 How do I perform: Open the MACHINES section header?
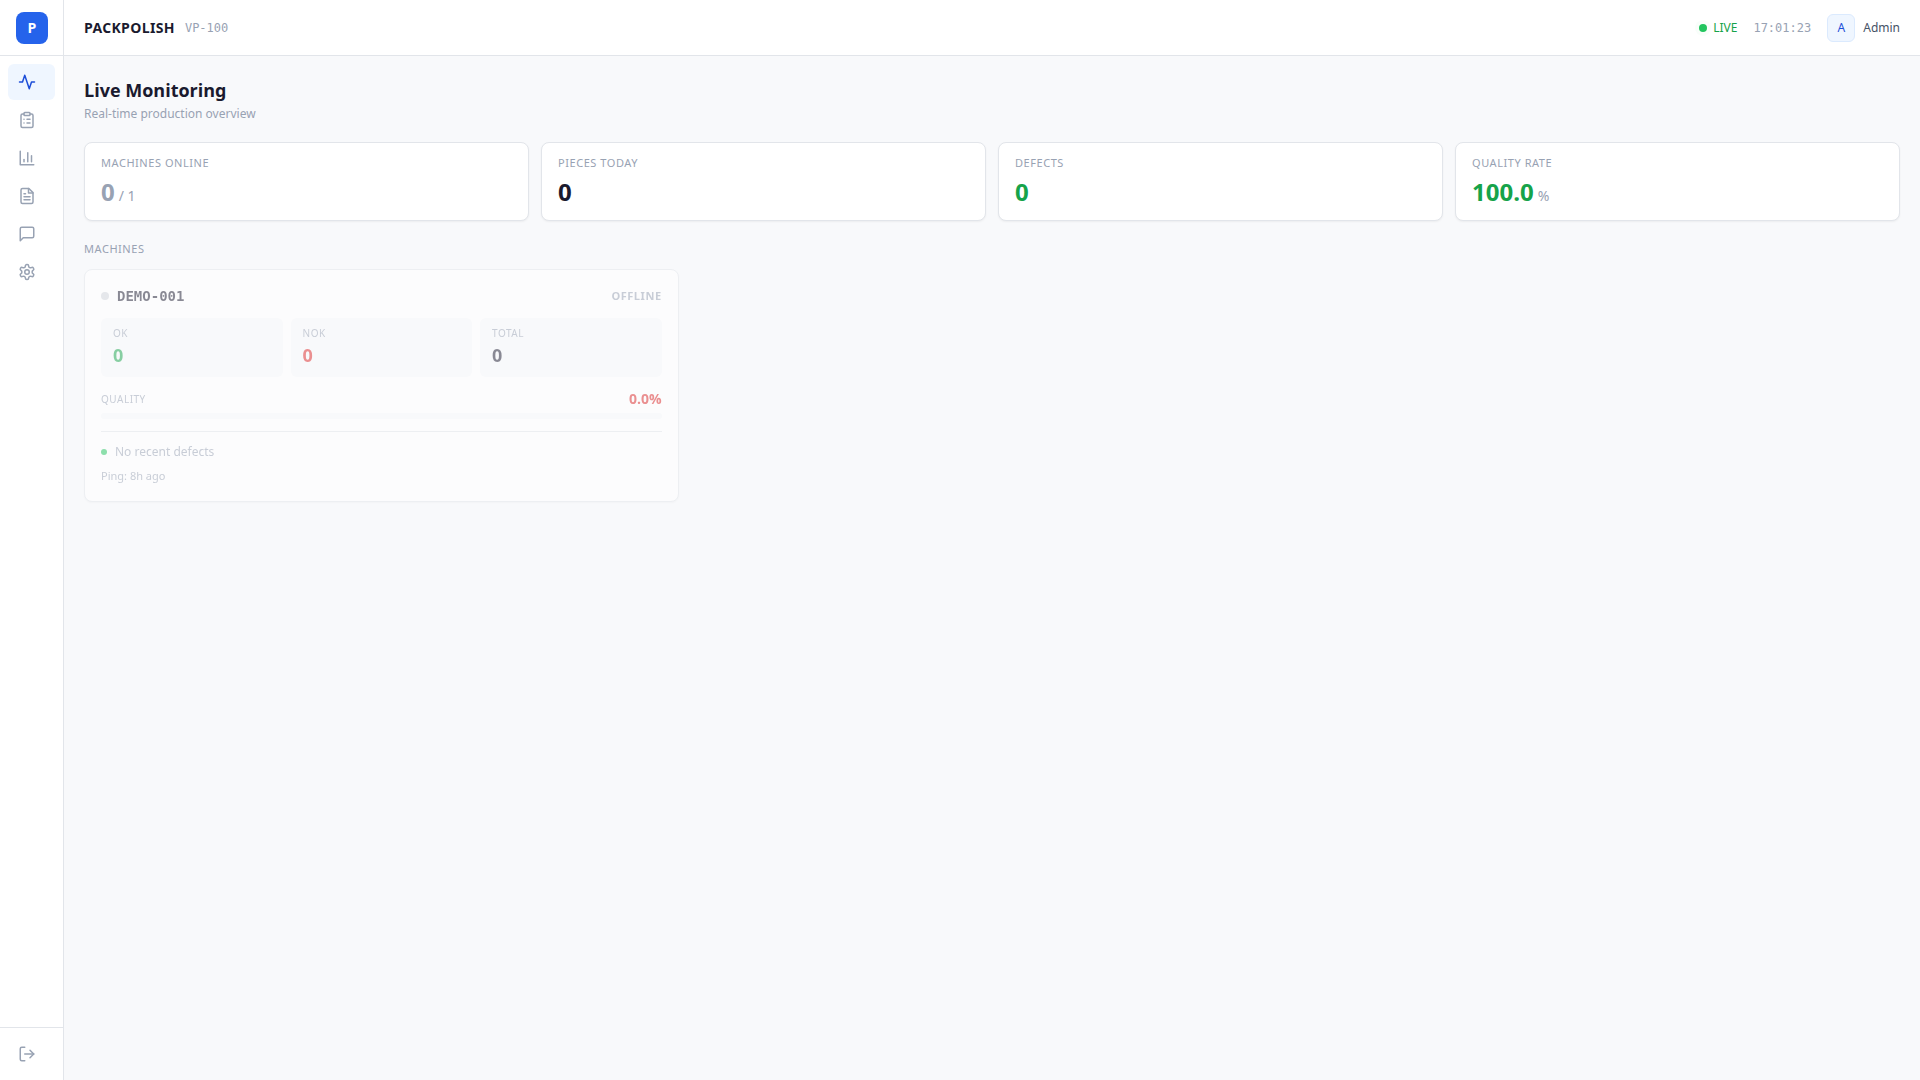tap(114, 249)
